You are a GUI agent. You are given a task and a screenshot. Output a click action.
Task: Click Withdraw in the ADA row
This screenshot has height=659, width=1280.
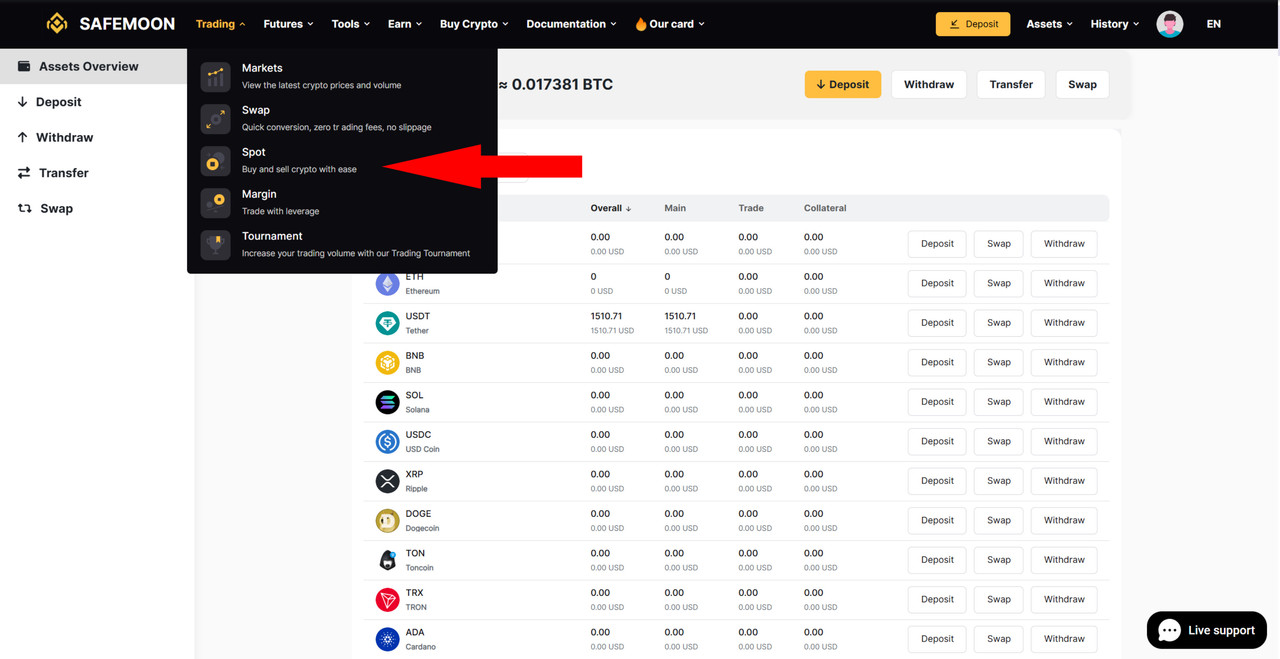pos(1064,639)
